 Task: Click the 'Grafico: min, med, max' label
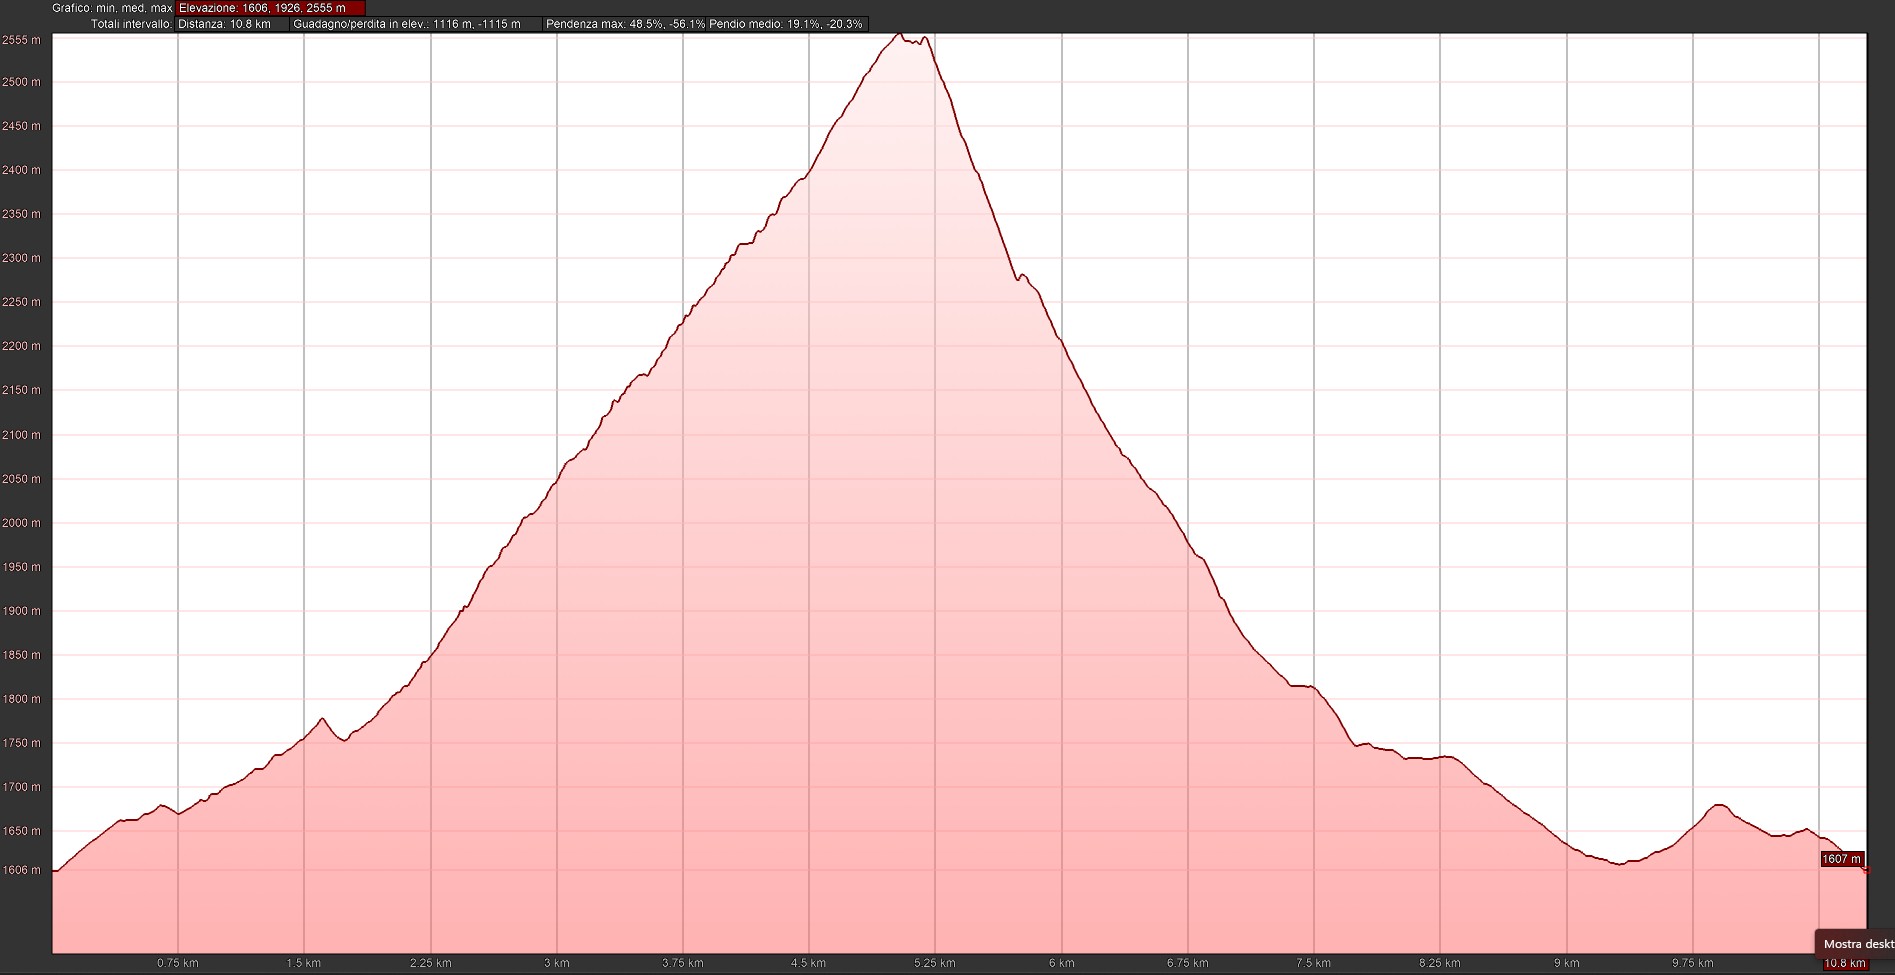[112, 8]
